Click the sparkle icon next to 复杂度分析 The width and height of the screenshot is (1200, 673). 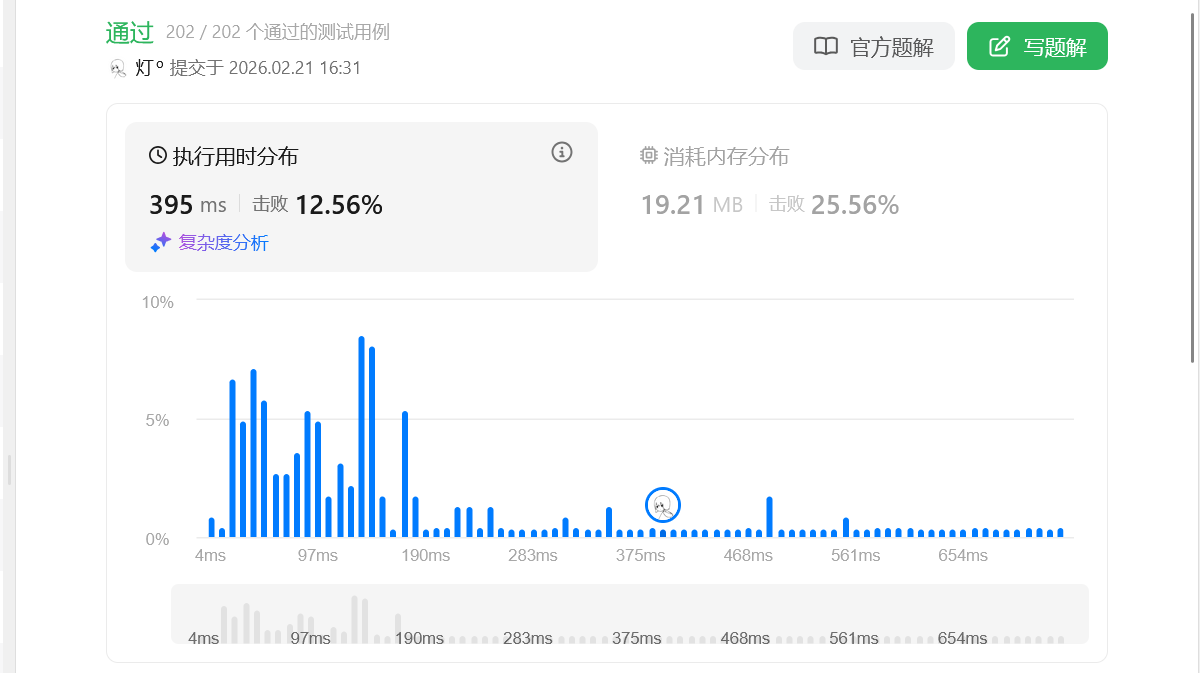(160, 242)
